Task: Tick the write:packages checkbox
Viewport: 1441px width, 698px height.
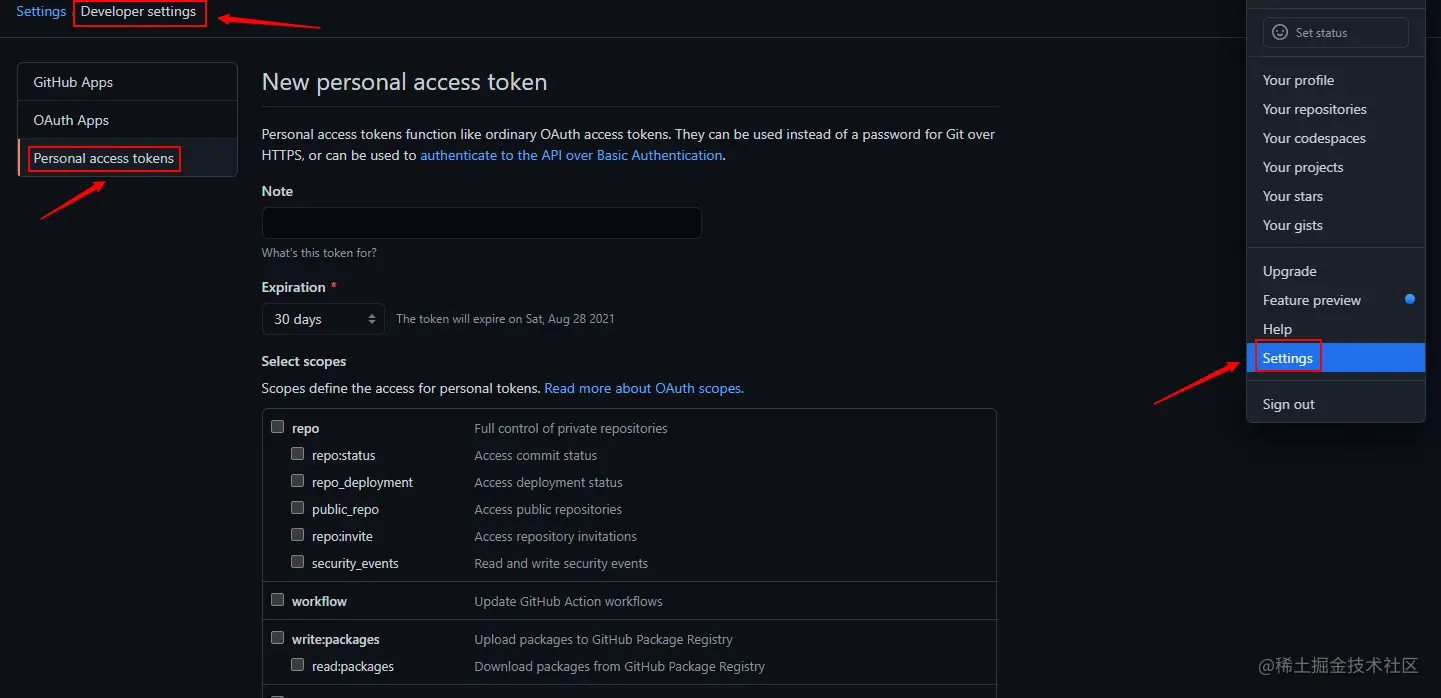Action: click(x=278, y=637)
